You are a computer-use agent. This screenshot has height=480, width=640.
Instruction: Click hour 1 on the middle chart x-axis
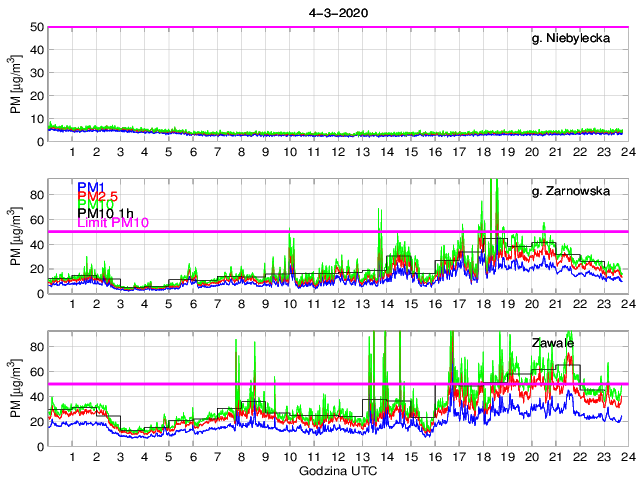click(72, 304)
